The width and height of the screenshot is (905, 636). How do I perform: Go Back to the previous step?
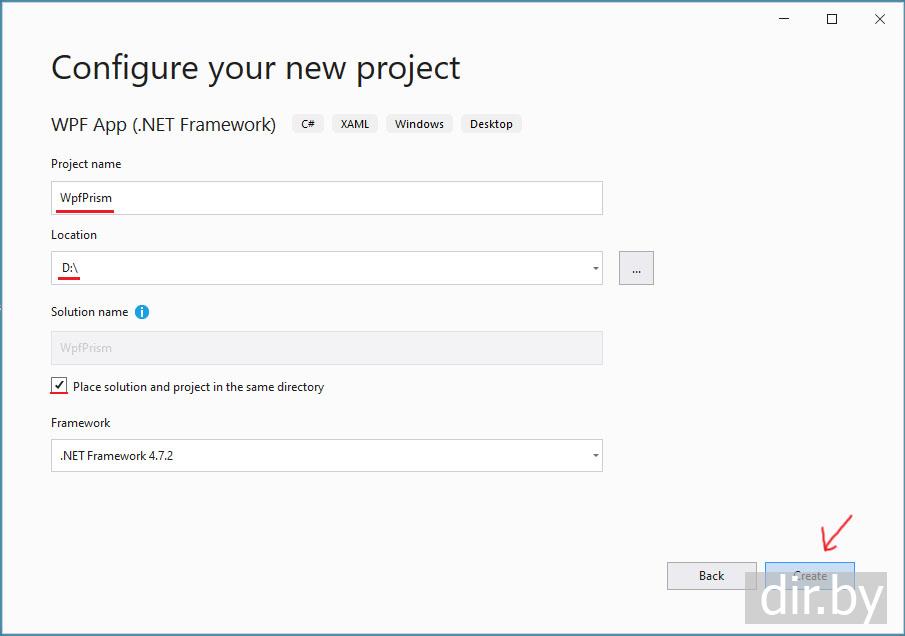pyautogui.click(x=711, y=576)
